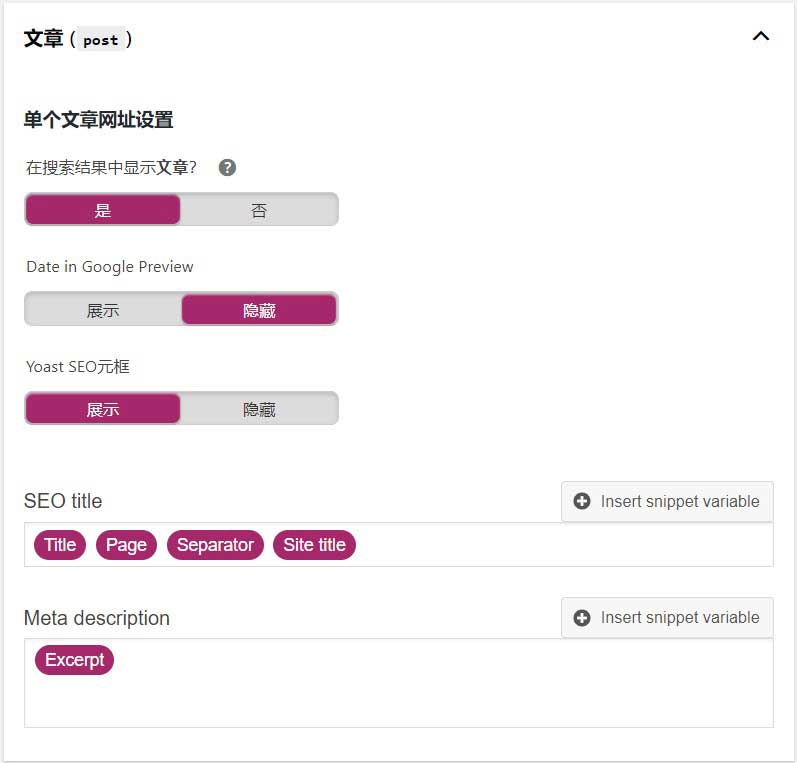Set Yoast SEO元框 to 隐藏
This screenshot has width=797, height=763.
(x=259, y=409)
